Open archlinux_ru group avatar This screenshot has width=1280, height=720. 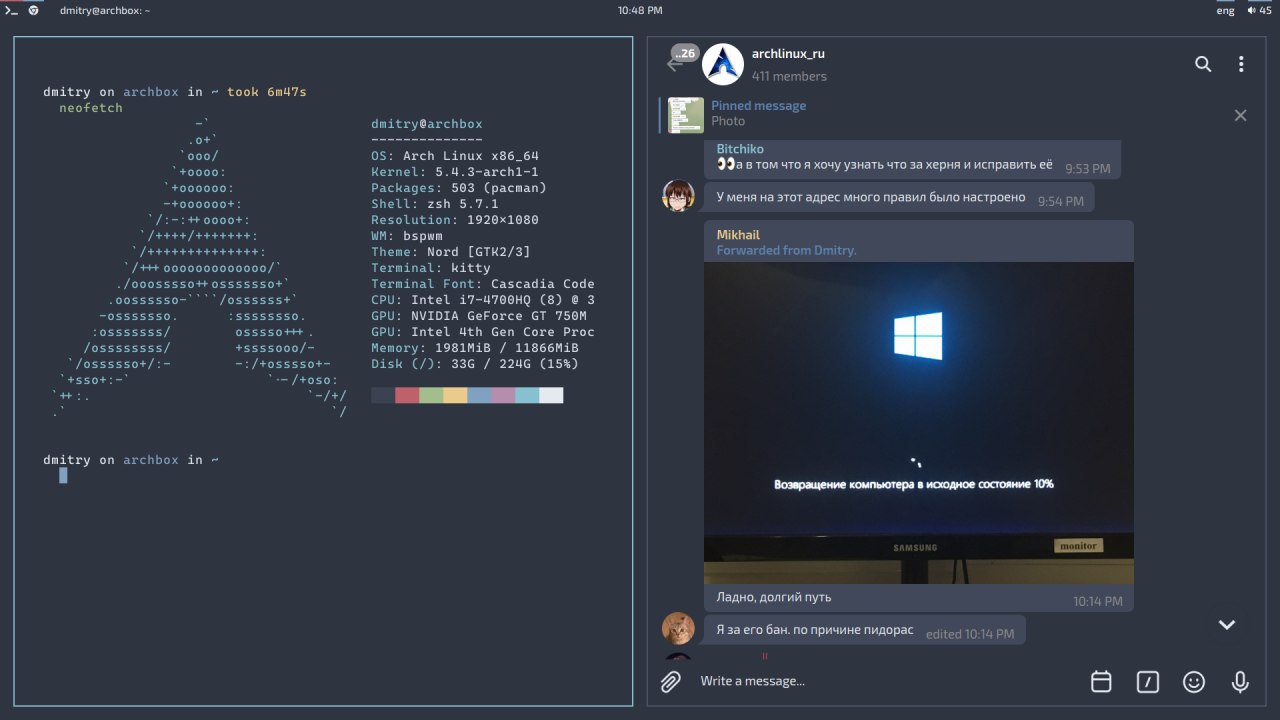tap(723, 64)
